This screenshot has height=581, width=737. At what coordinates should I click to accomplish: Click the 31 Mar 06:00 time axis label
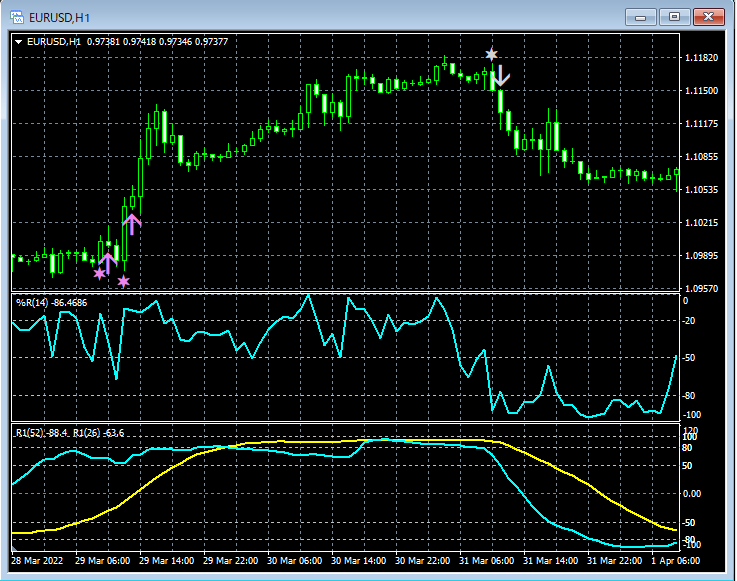pos(487,561)
